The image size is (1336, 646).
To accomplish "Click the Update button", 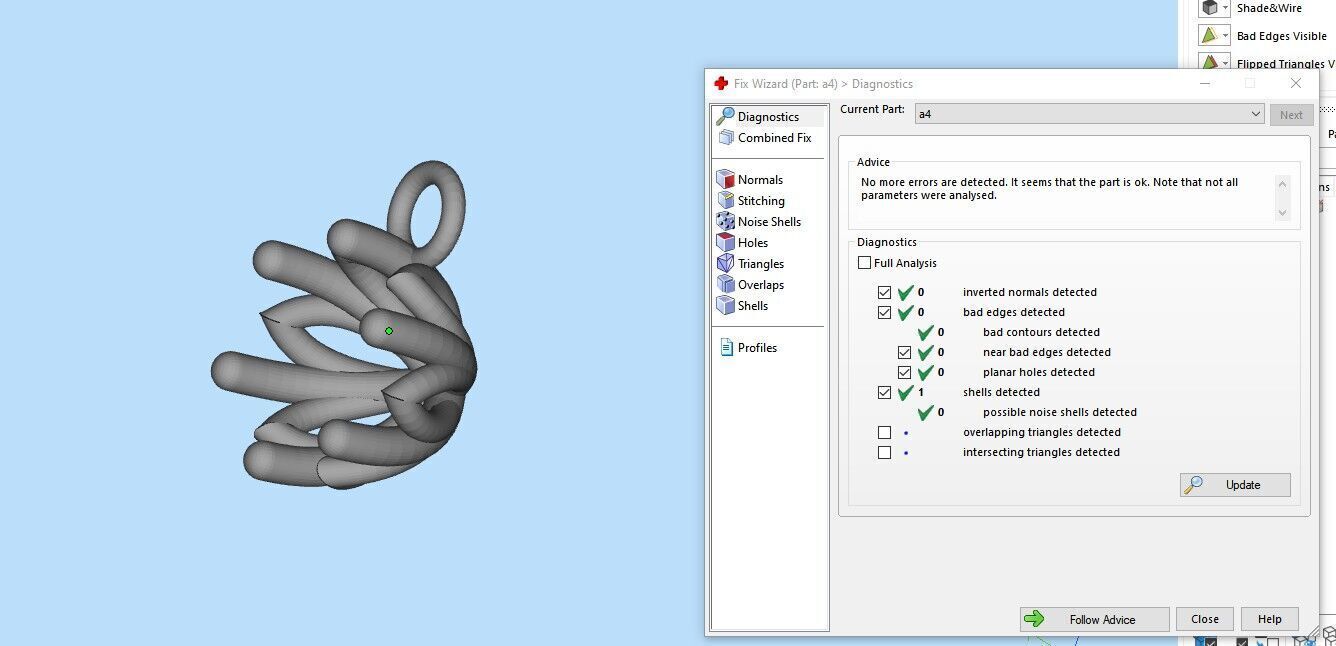I will tap(1235, 485).
